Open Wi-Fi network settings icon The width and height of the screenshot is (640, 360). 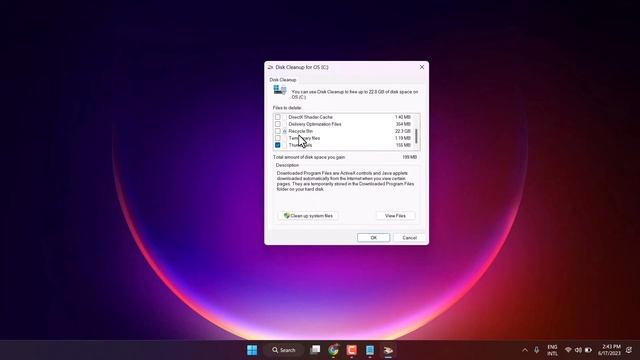(568, 350)
